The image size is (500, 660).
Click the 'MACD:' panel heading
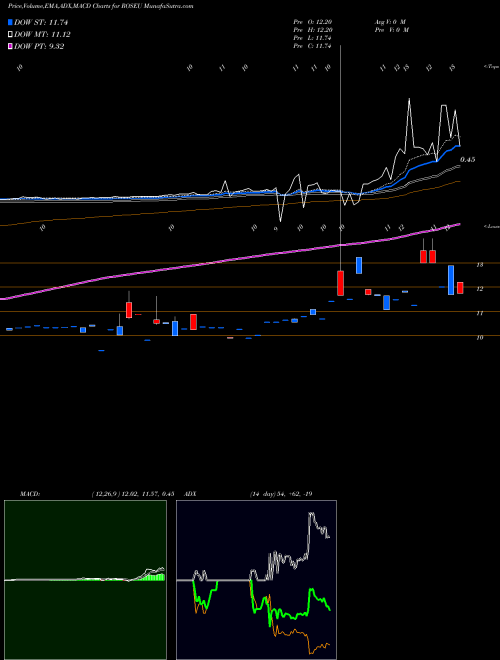[29, 494]
